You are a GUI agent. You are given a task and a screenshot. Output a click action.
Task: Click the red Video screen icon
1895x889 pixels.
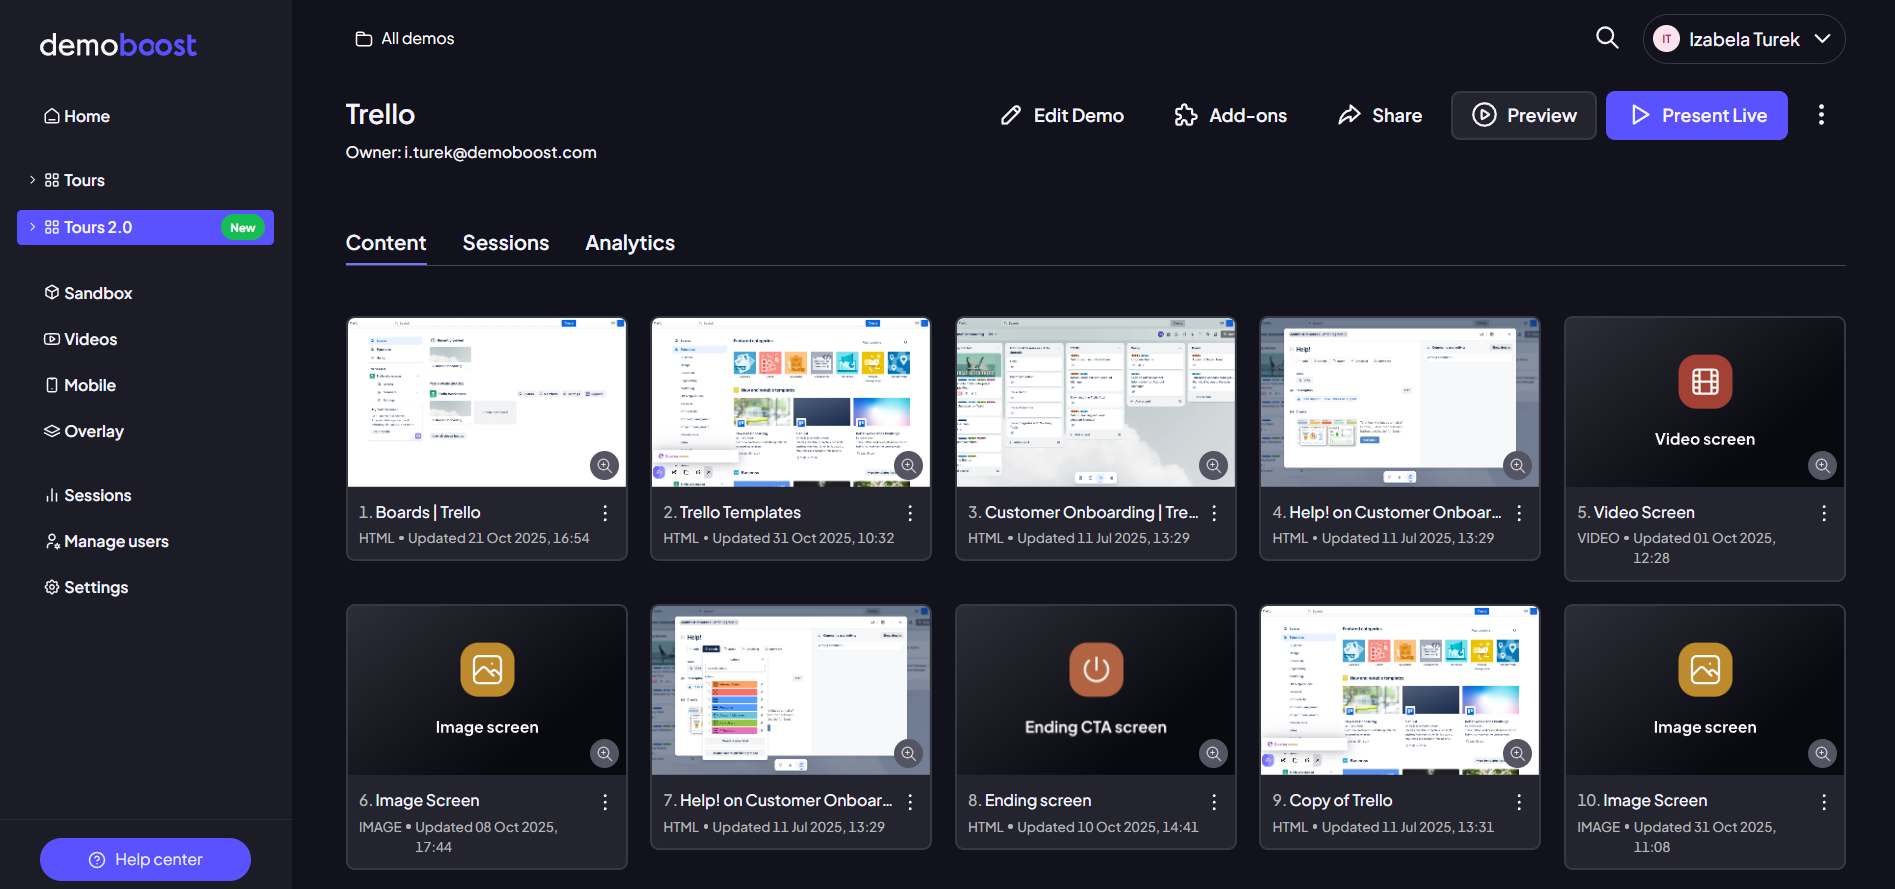pyautogui.click(x=1705, y=382)
